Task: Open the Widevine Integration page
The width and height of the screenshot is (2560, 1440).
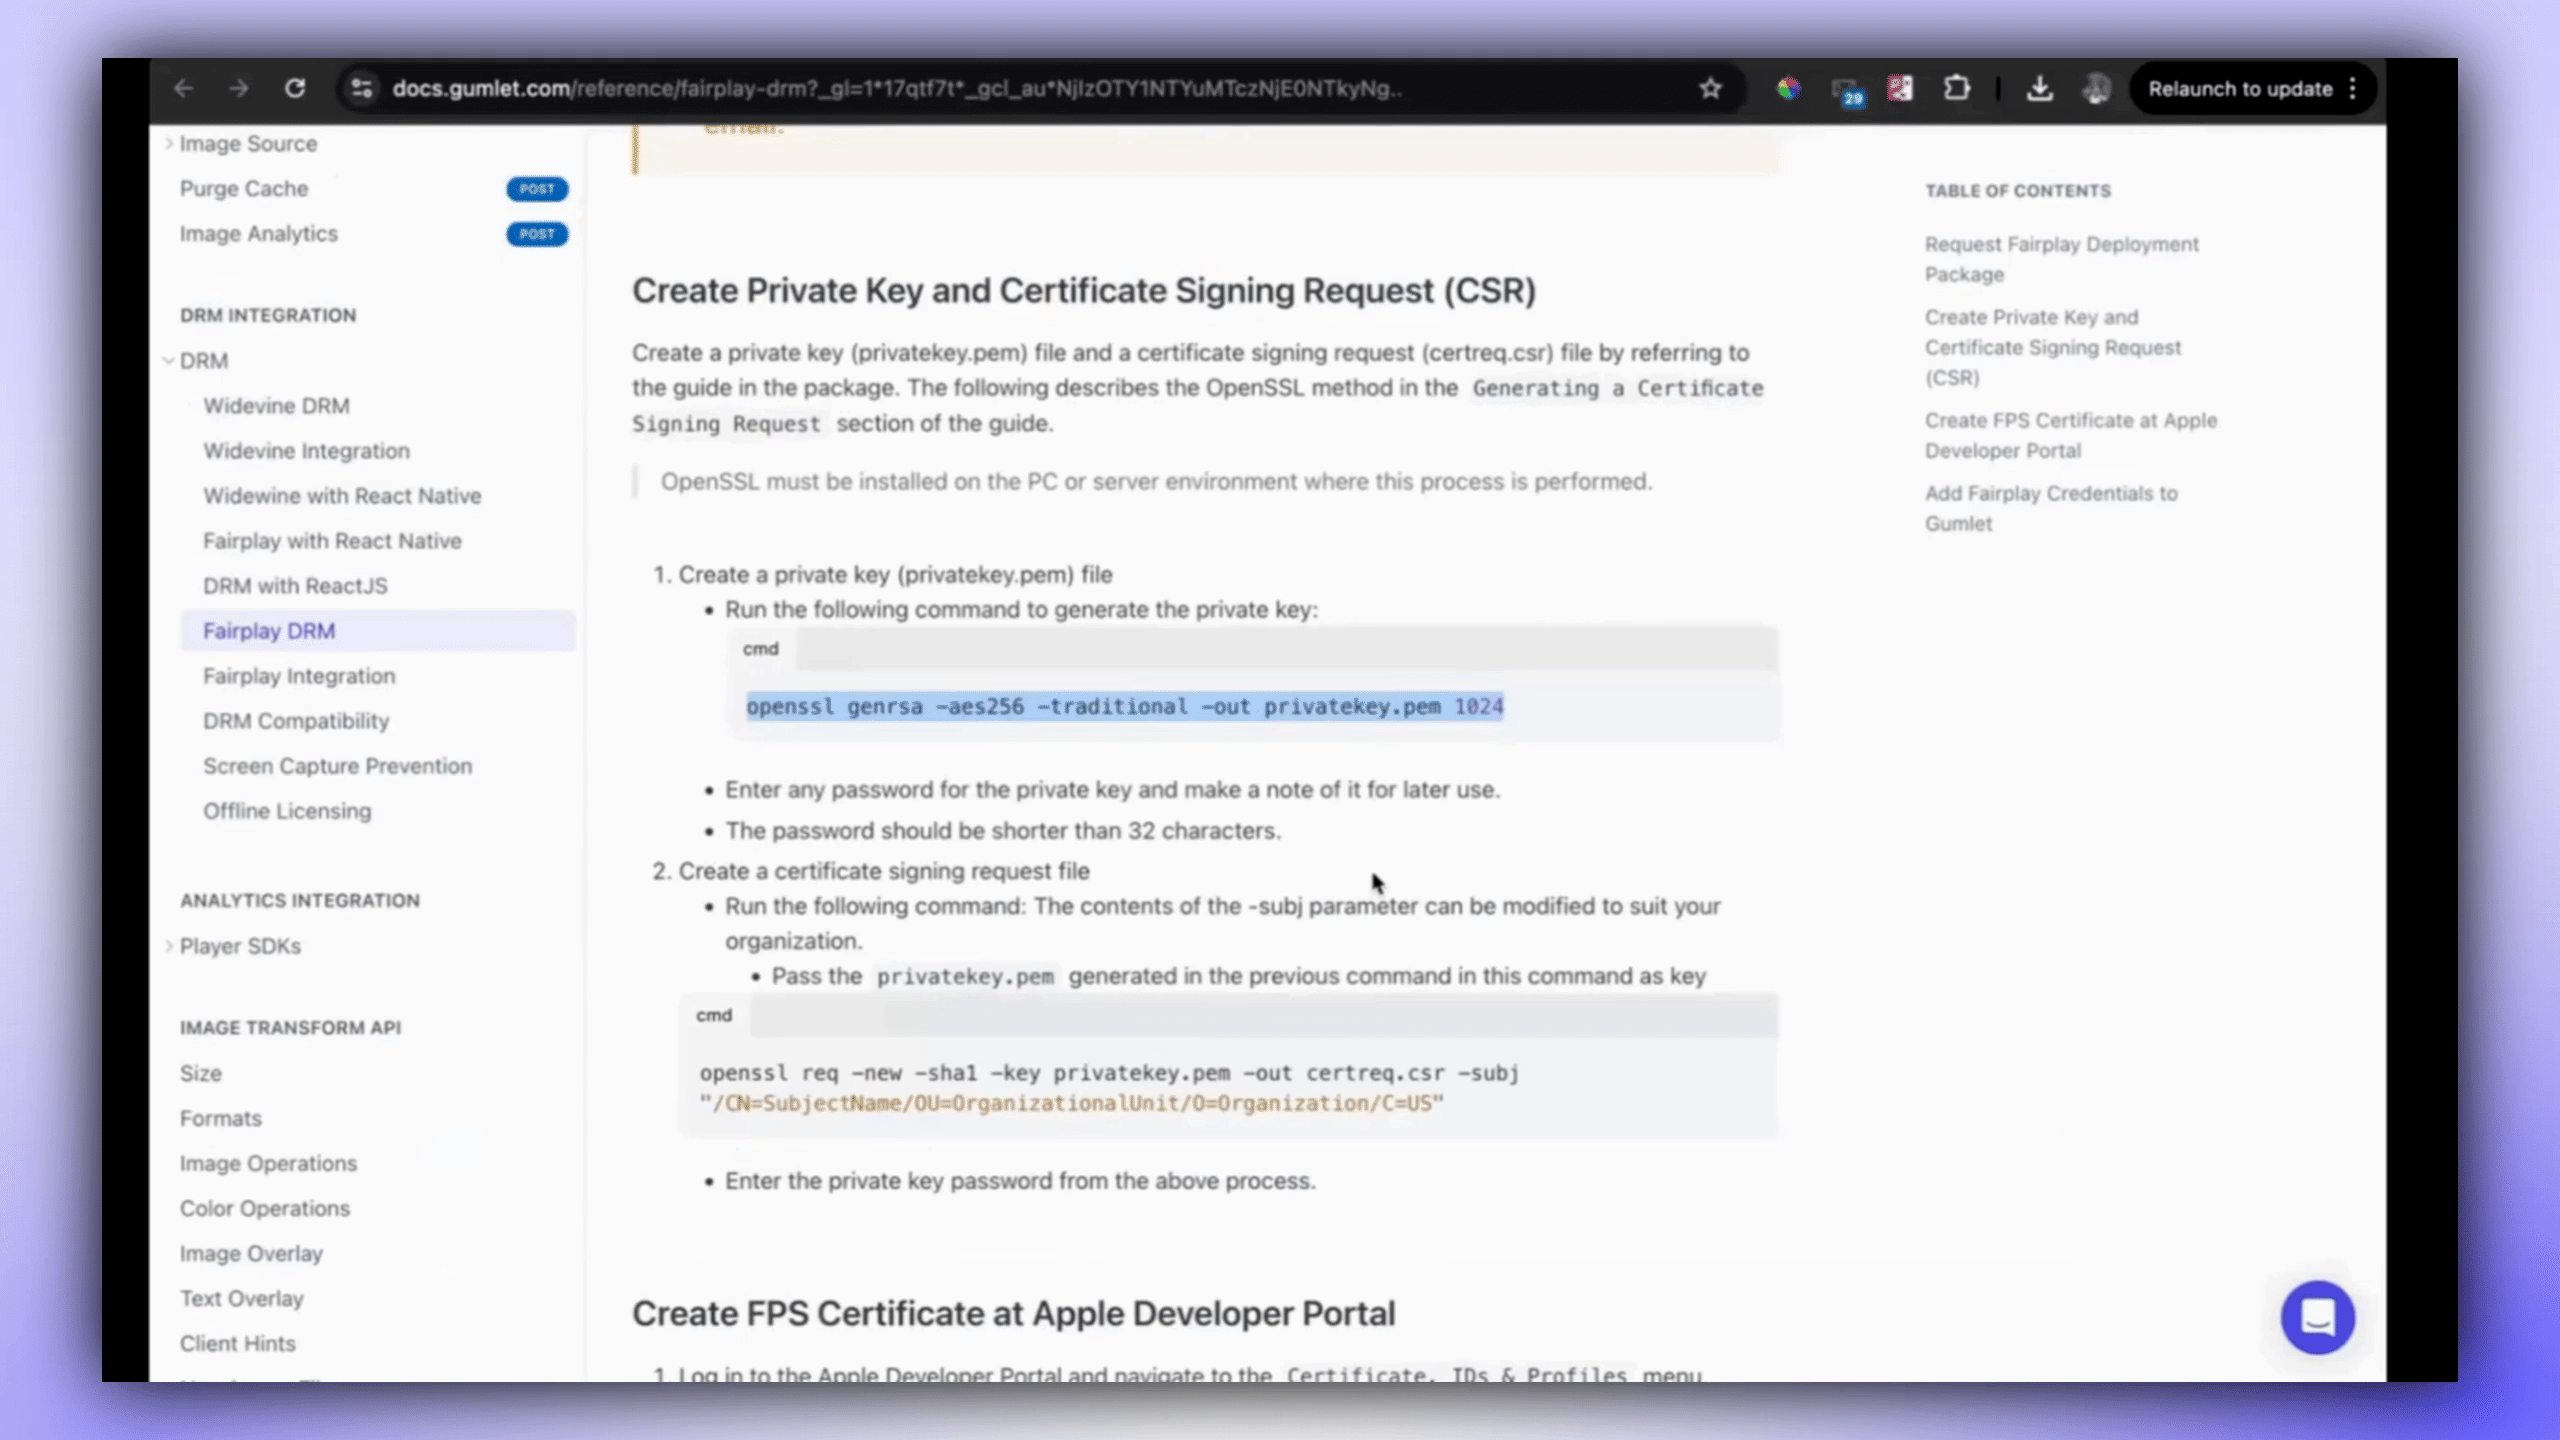Action: [306, 451]
